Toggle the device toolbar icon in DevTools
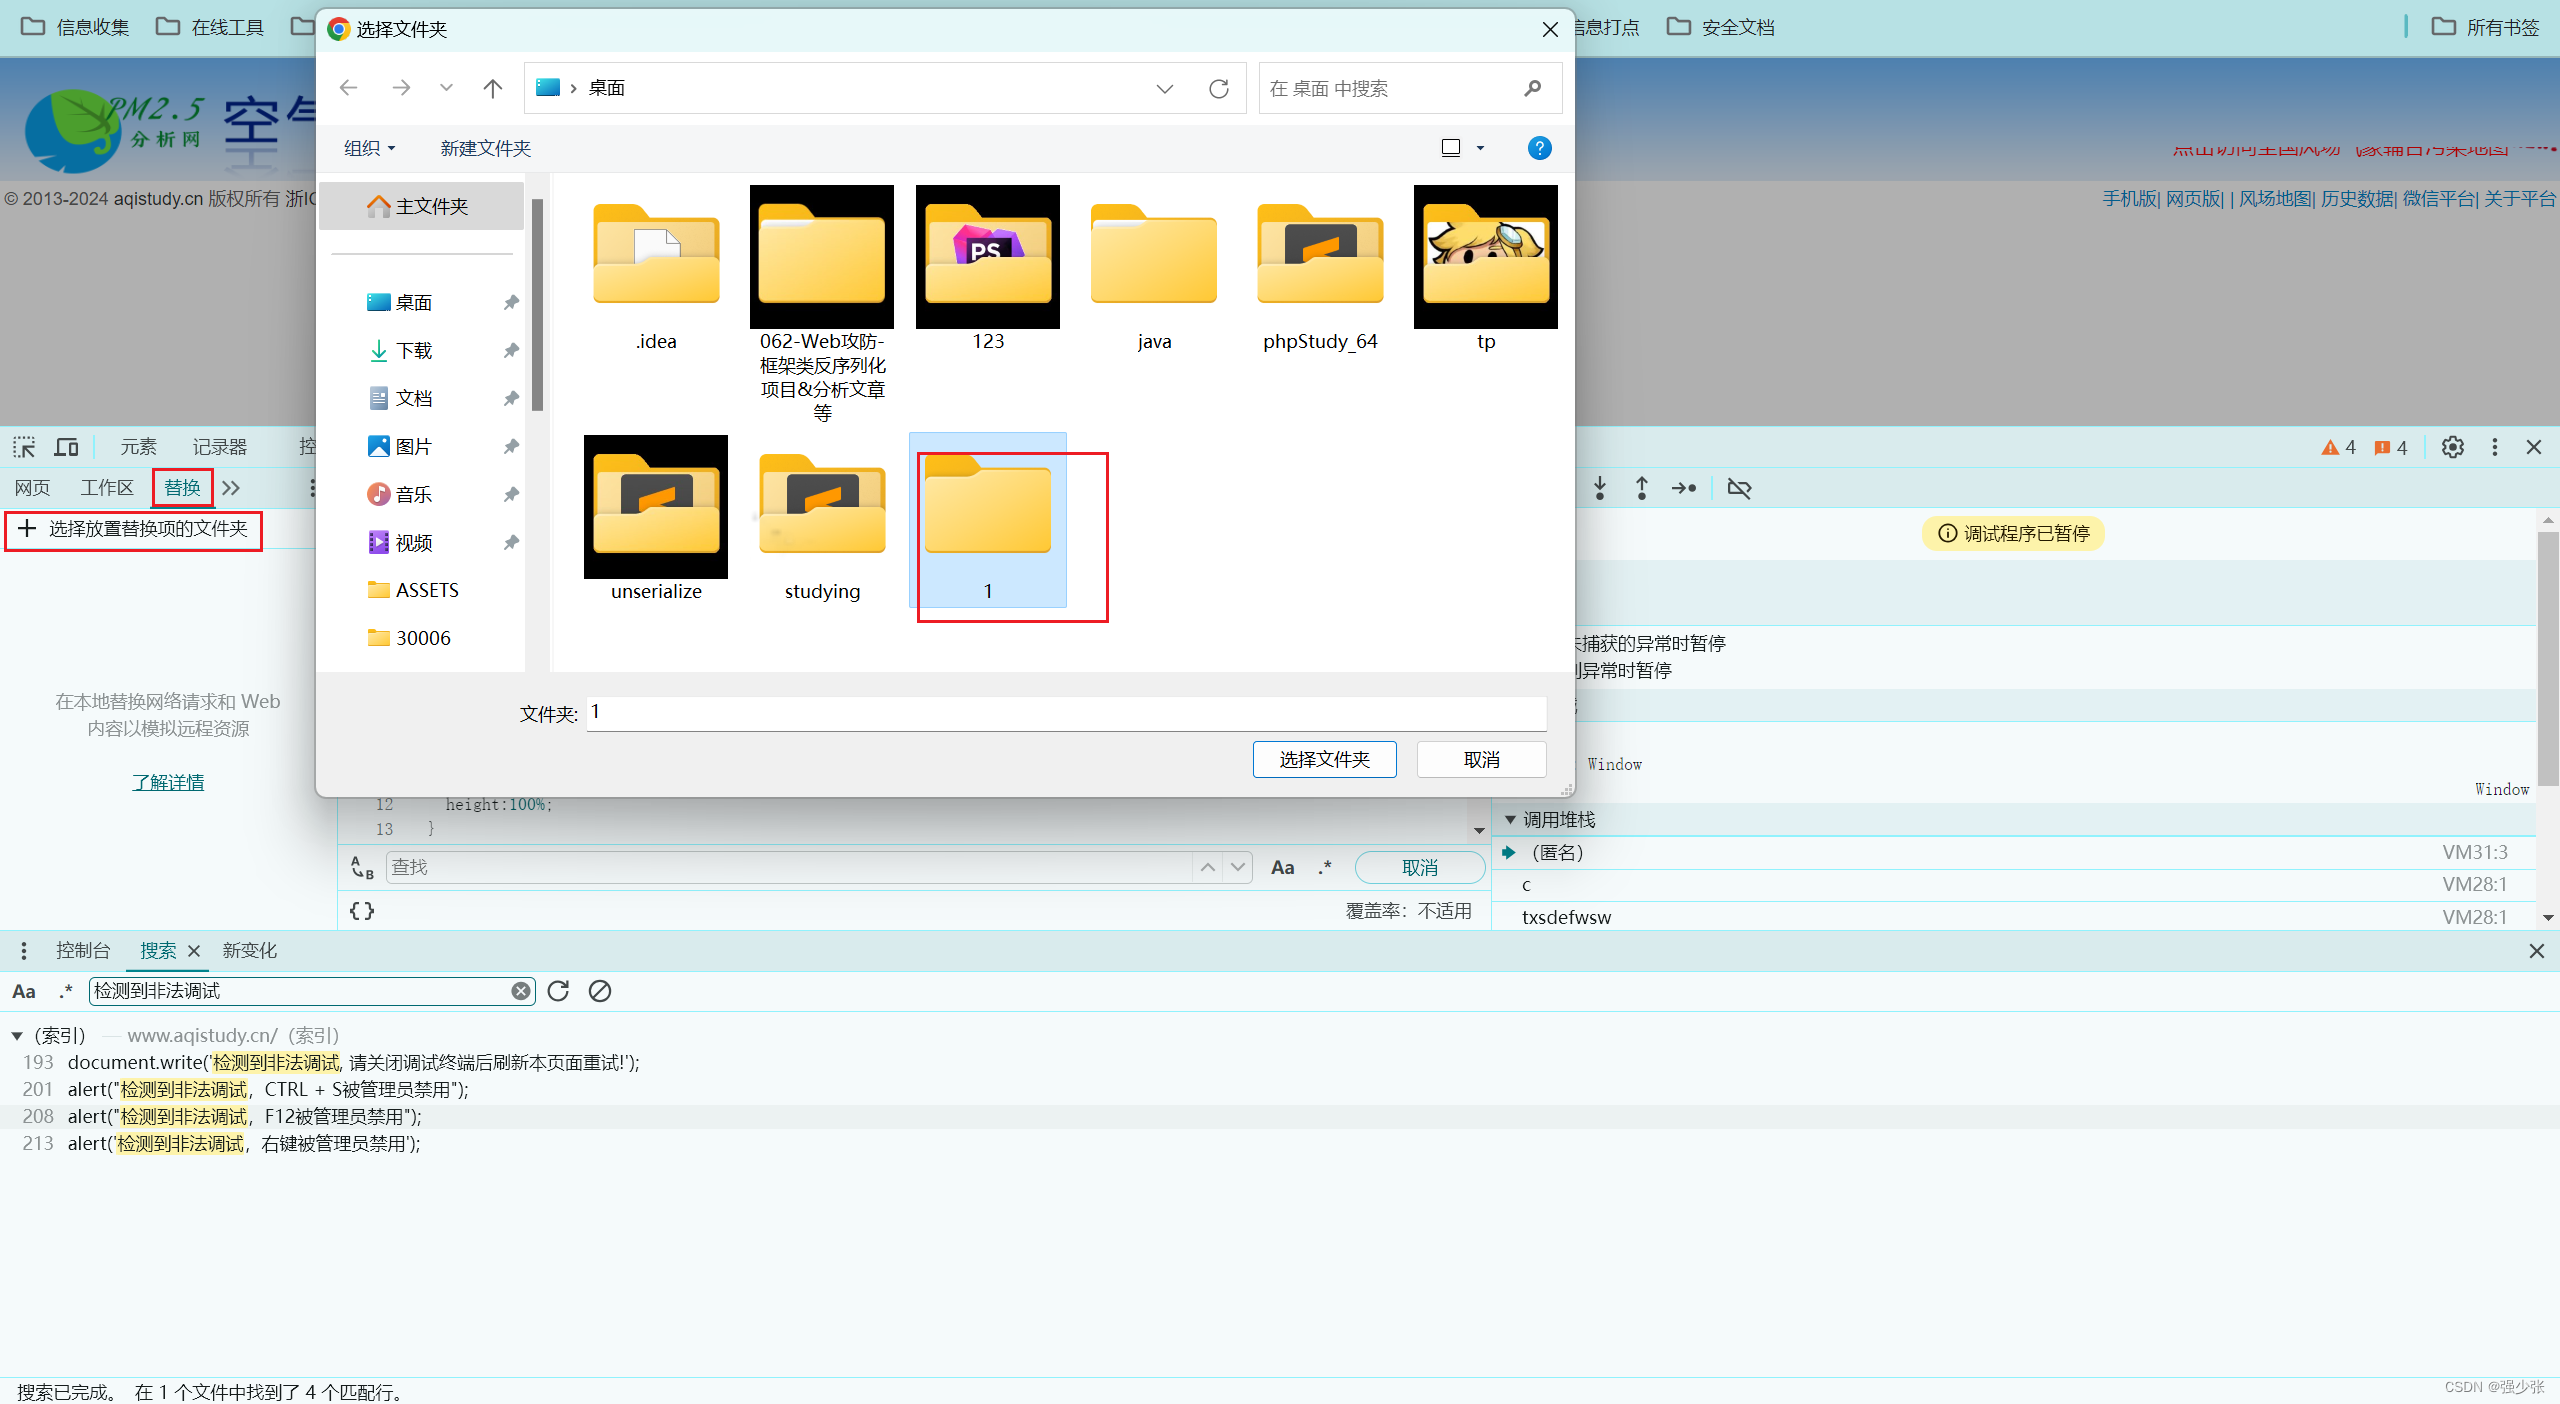This screenshot has height=1404, width=2560. (66, 447)
